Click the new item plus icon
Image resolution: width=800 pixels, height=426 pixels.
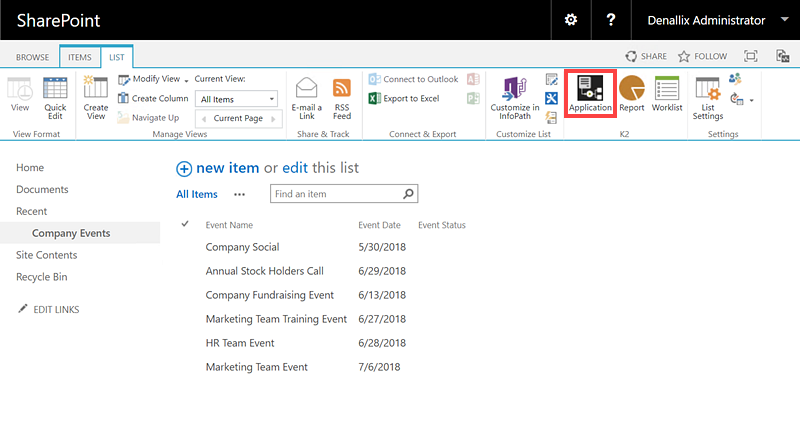184,168
